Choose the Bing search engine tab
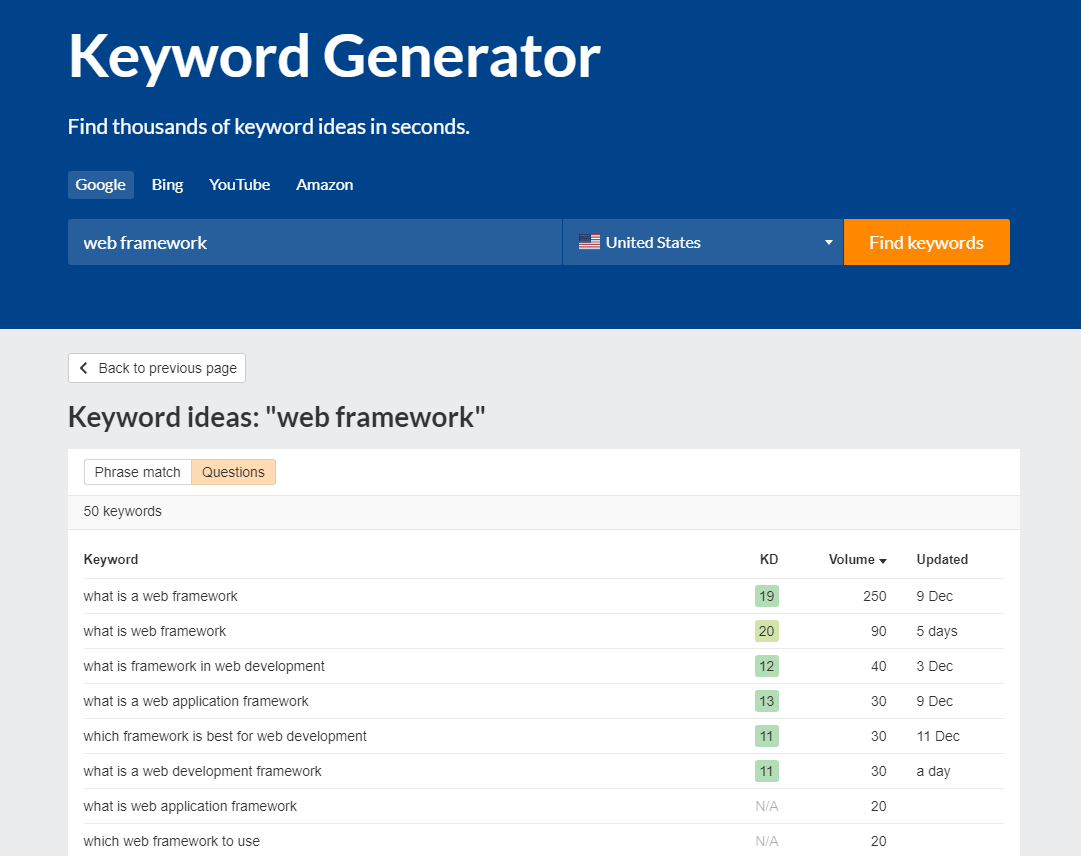 tap(167, 185)
